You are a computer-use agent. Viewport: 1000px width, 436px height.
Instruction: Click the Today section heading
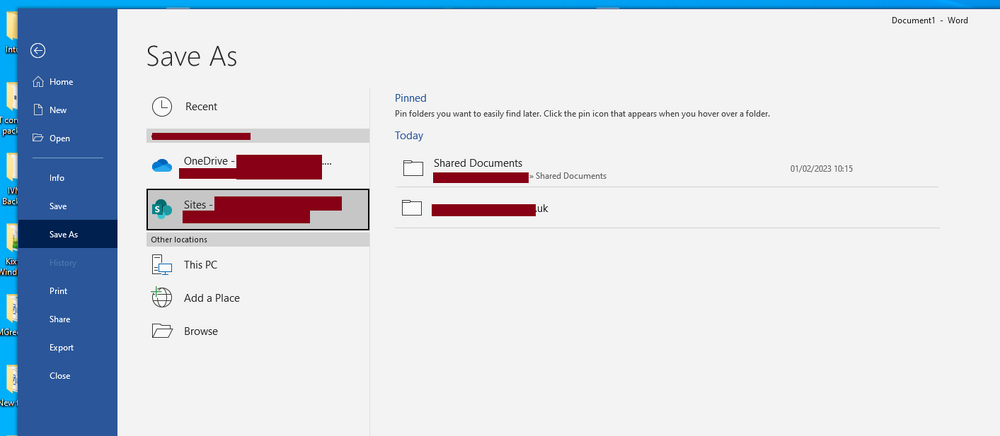pos(409,135)
